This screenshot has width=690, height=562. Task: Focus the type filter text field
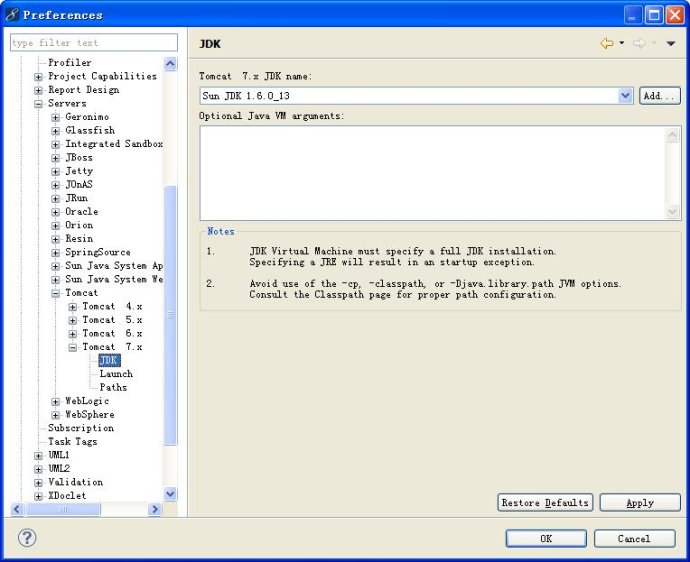[94, 43]
